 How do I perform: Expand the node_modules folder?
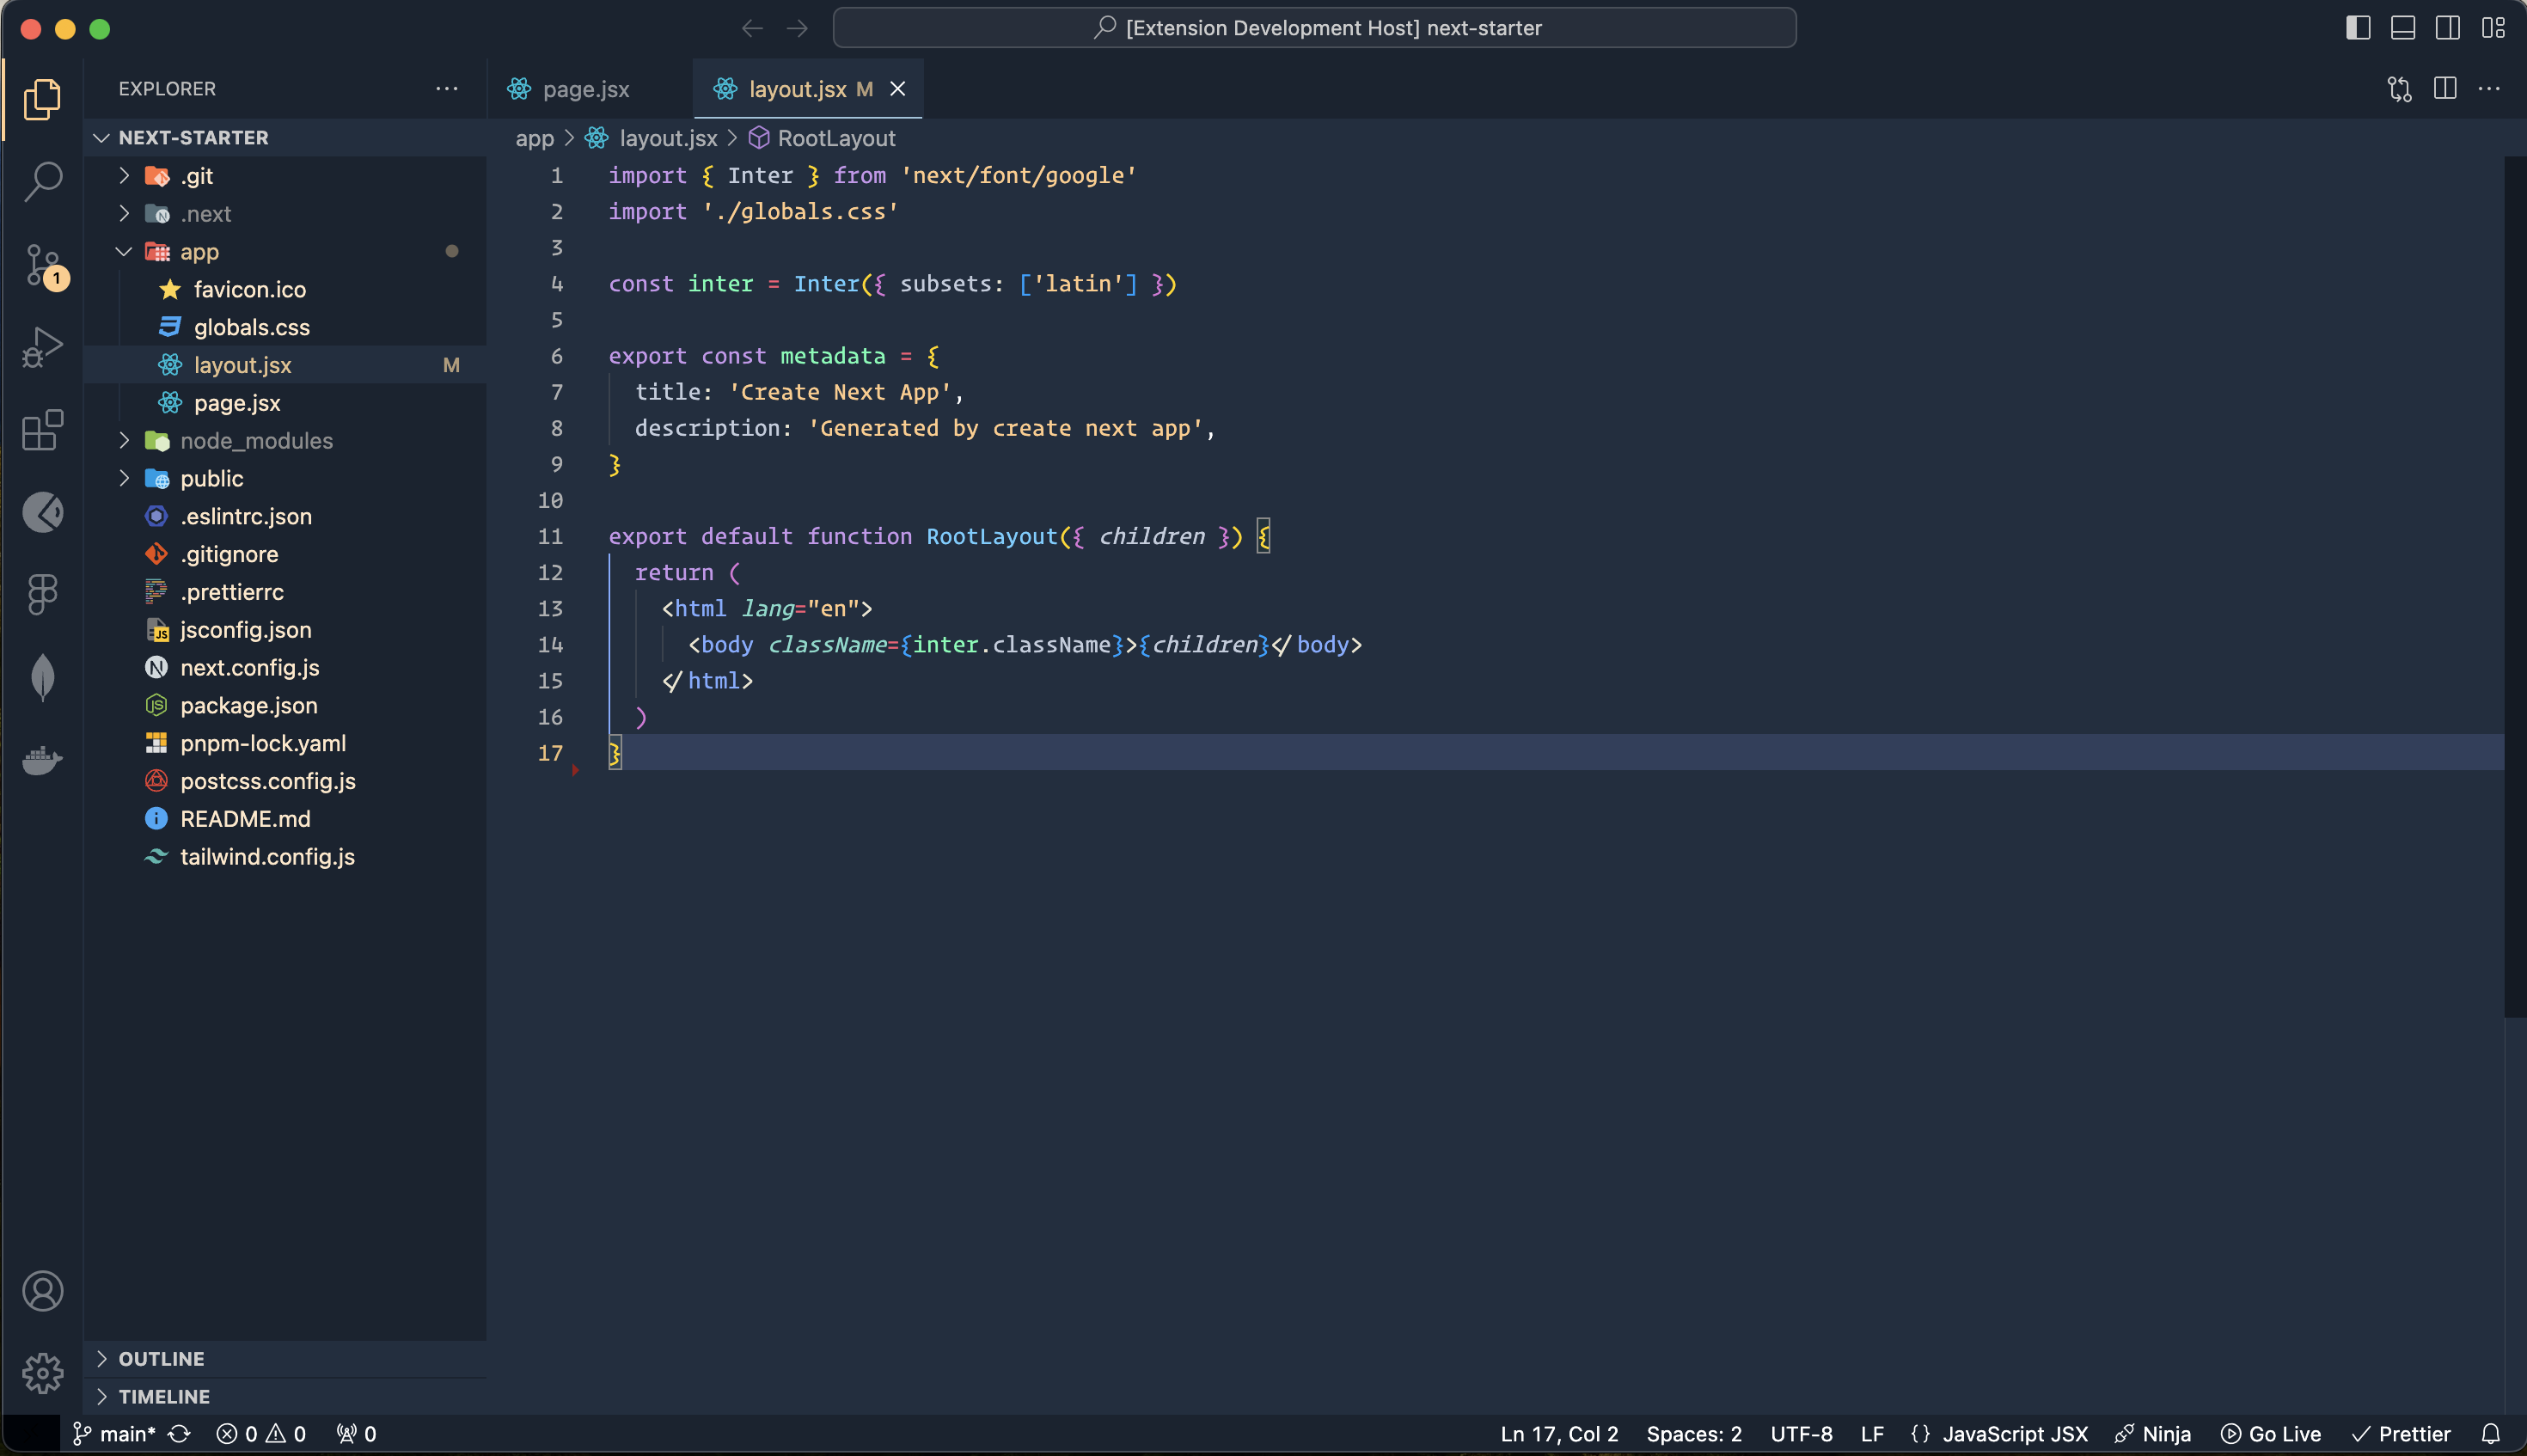(x=256, y=441)
